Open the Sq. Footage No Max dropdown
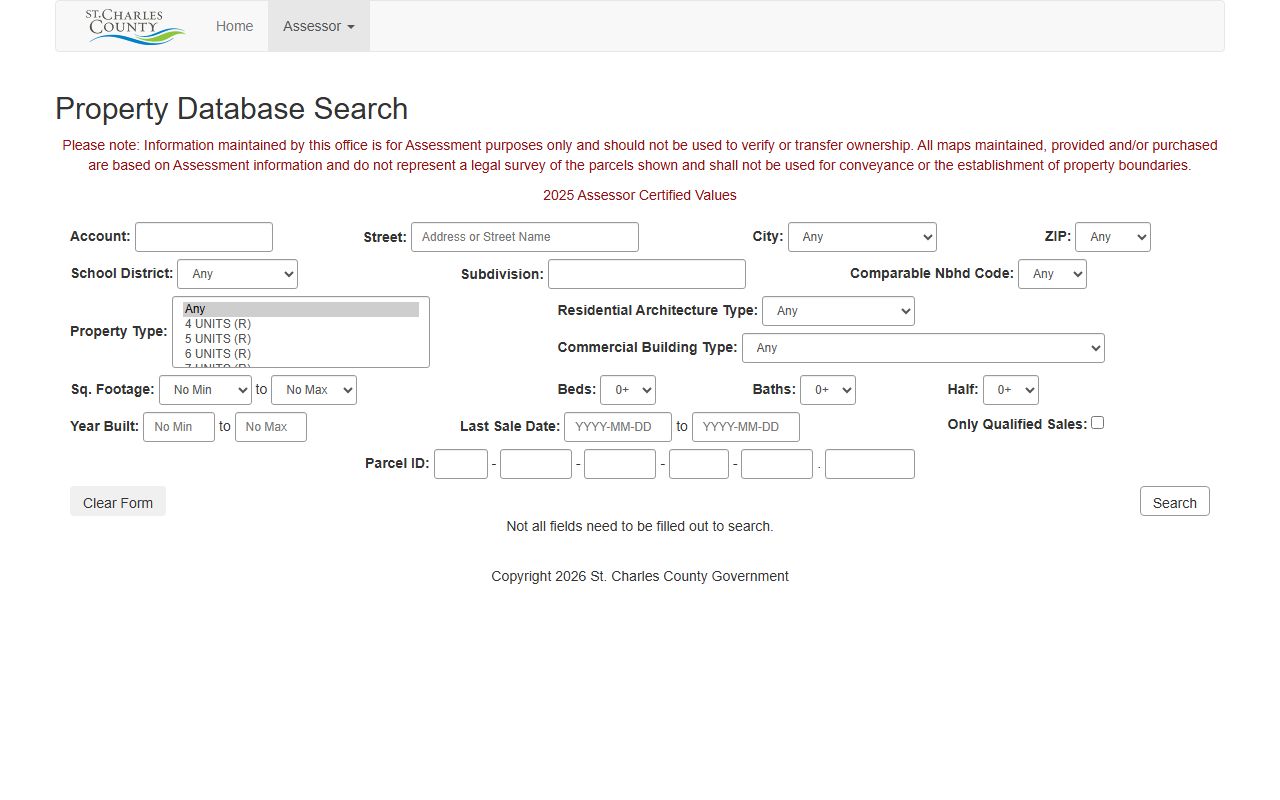Screen dimensions: 1280x800 coord(314,390)
